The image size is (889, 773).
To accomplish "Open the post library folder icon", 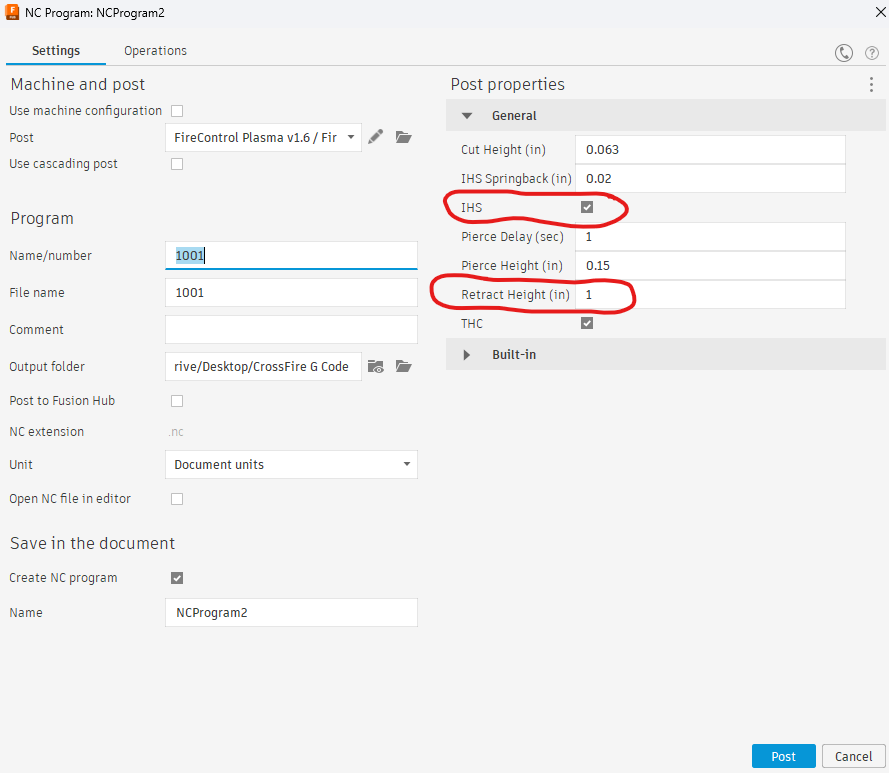I will (x=404, y=137).
